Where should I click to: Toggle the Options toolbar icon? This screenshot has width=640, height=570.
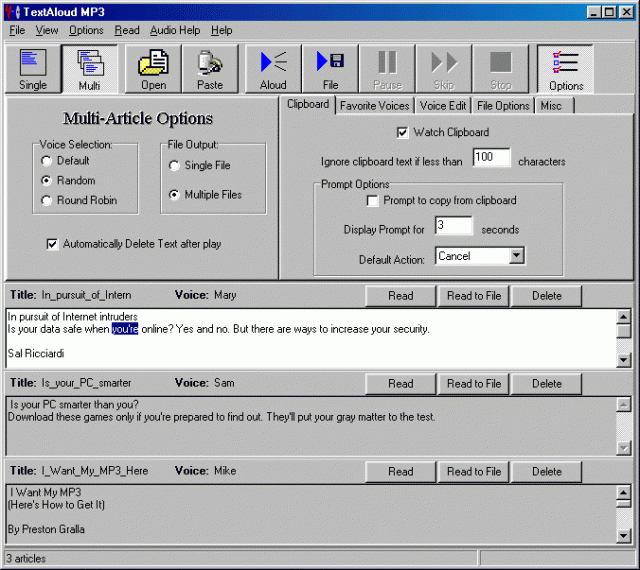[x=565, y=69]
